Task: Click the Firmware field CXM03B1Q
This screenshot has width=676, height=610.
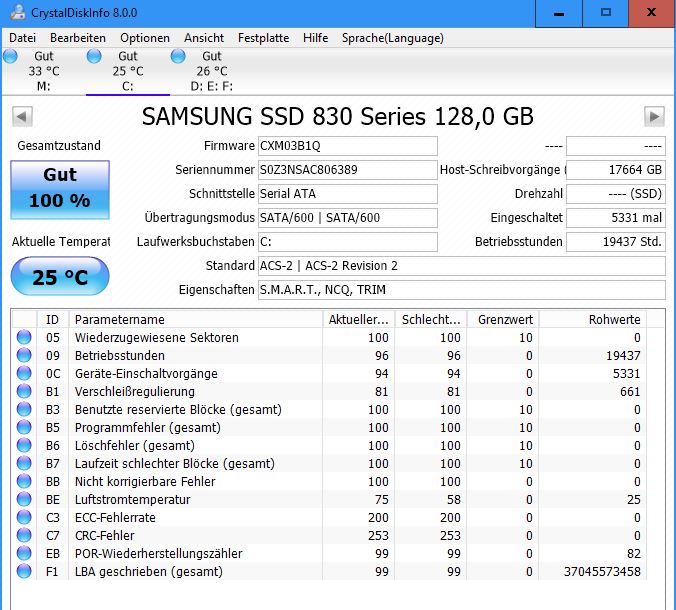Action: pyautogui.click(x=347, y=146)
